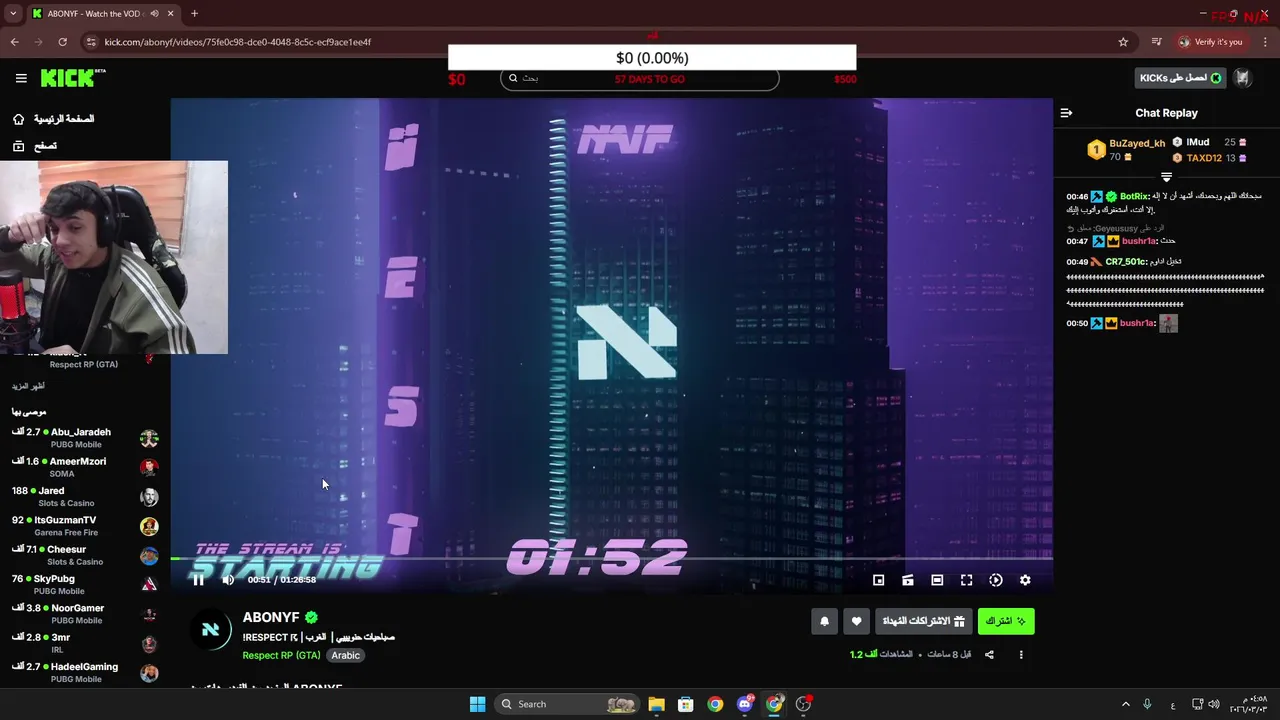The width and height of the screenshot is (1280, 720).
Task: Open the IMud leaderboard entry
Action: [1198, 142]
